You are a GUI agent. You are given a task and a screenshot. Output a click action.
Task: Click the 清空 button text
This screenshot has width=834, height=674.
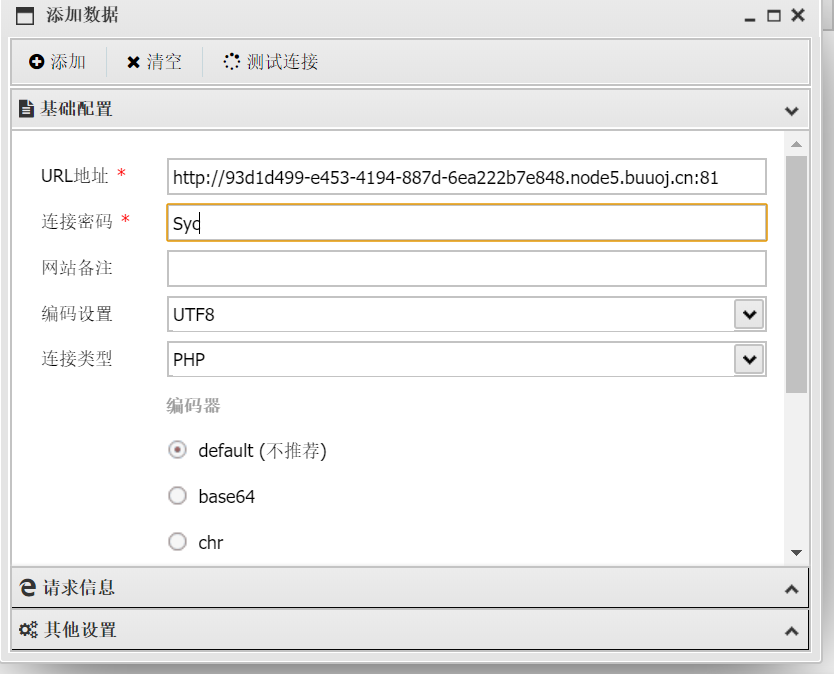click(x=164, y=62)
